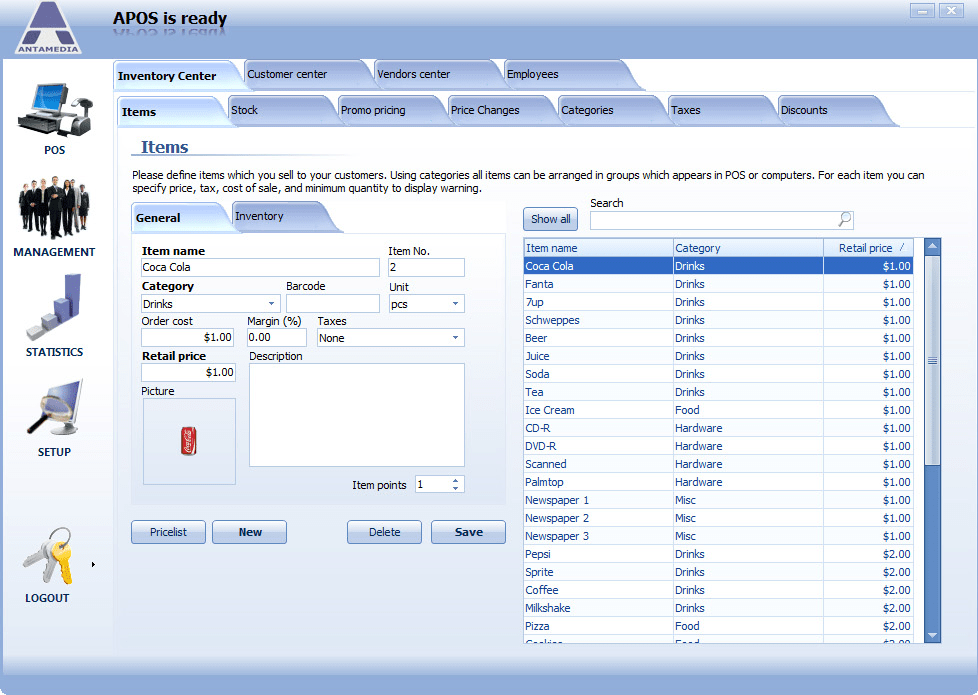Click the scrollbar down arrow
Viewport: 978px width, 695px height.
click(x=932, y=636)
